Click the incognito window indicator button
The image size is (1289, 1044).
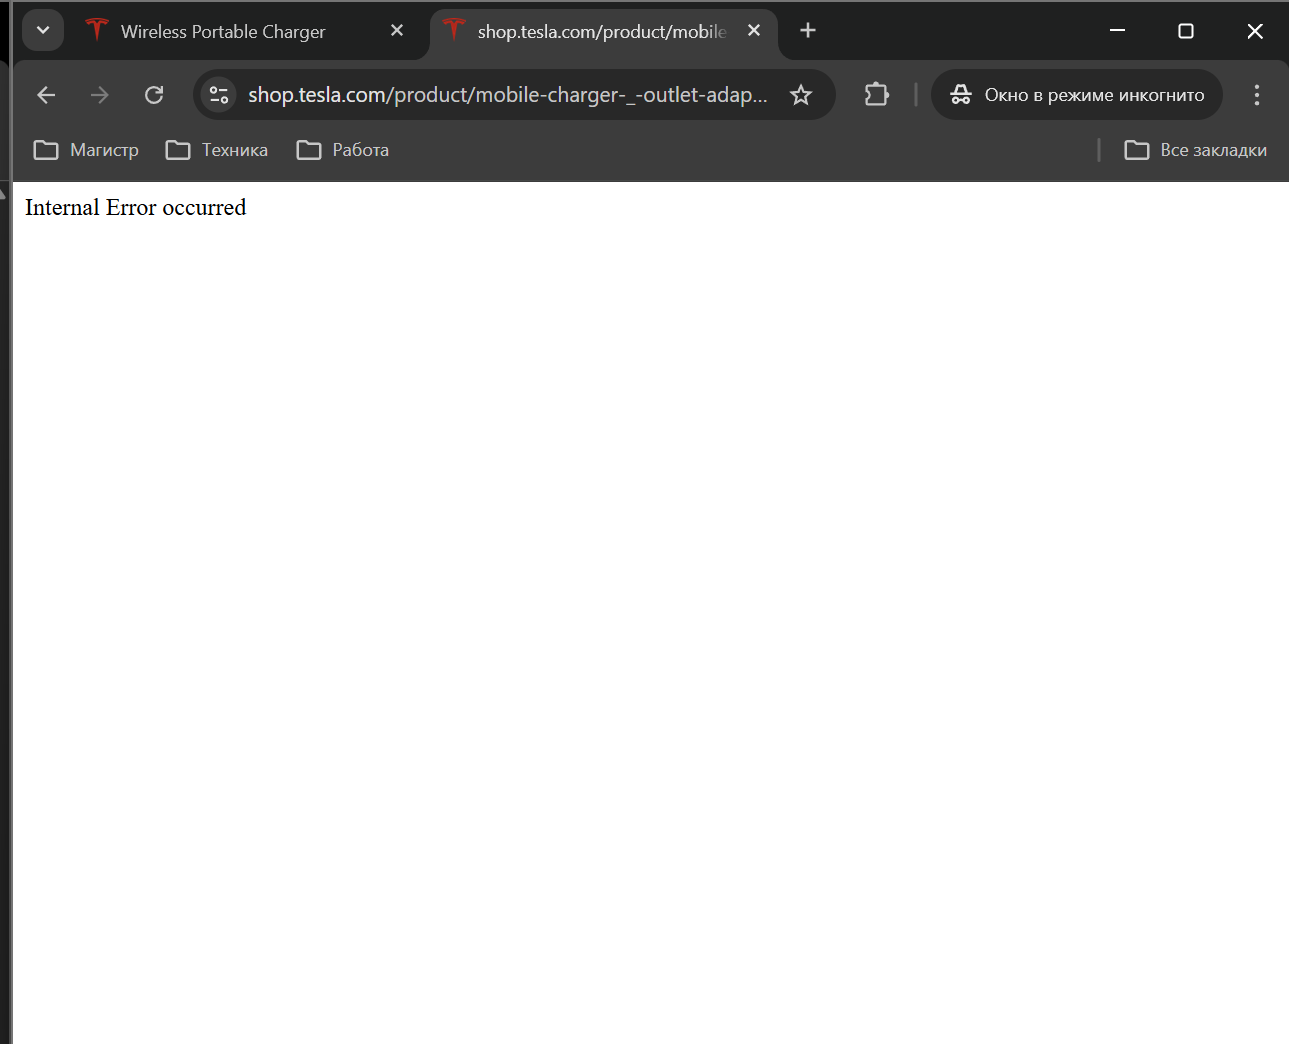tap(1077, 95)
